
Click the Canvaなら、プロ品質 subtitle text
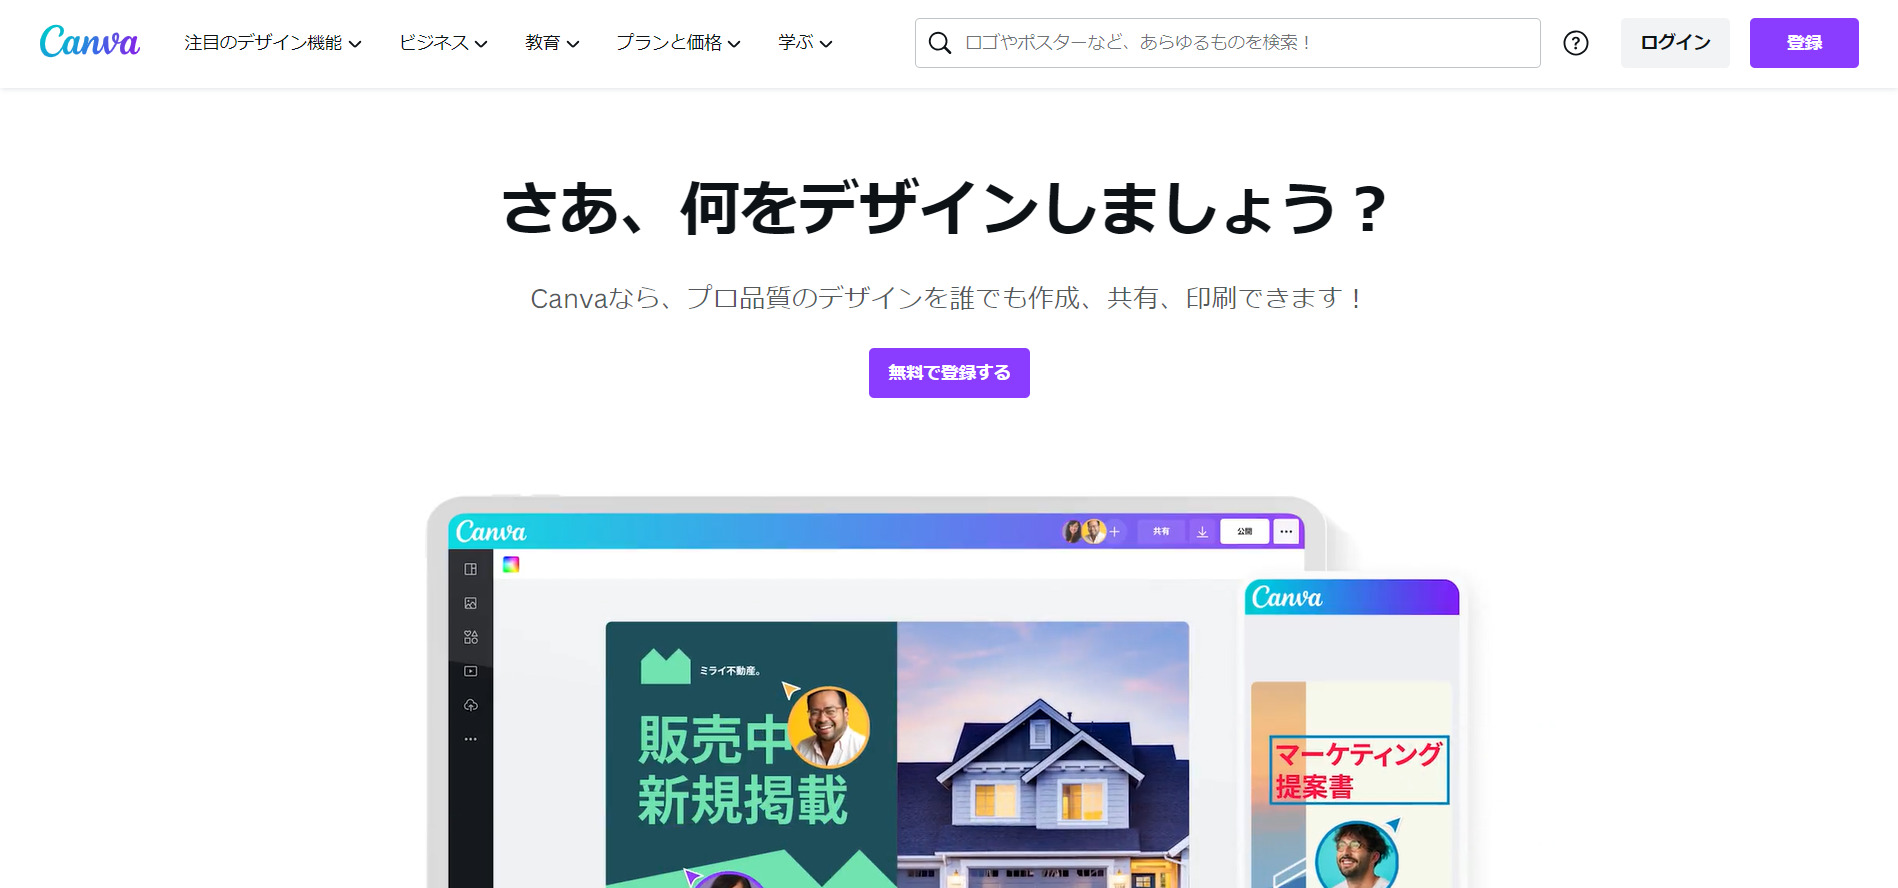945,298
